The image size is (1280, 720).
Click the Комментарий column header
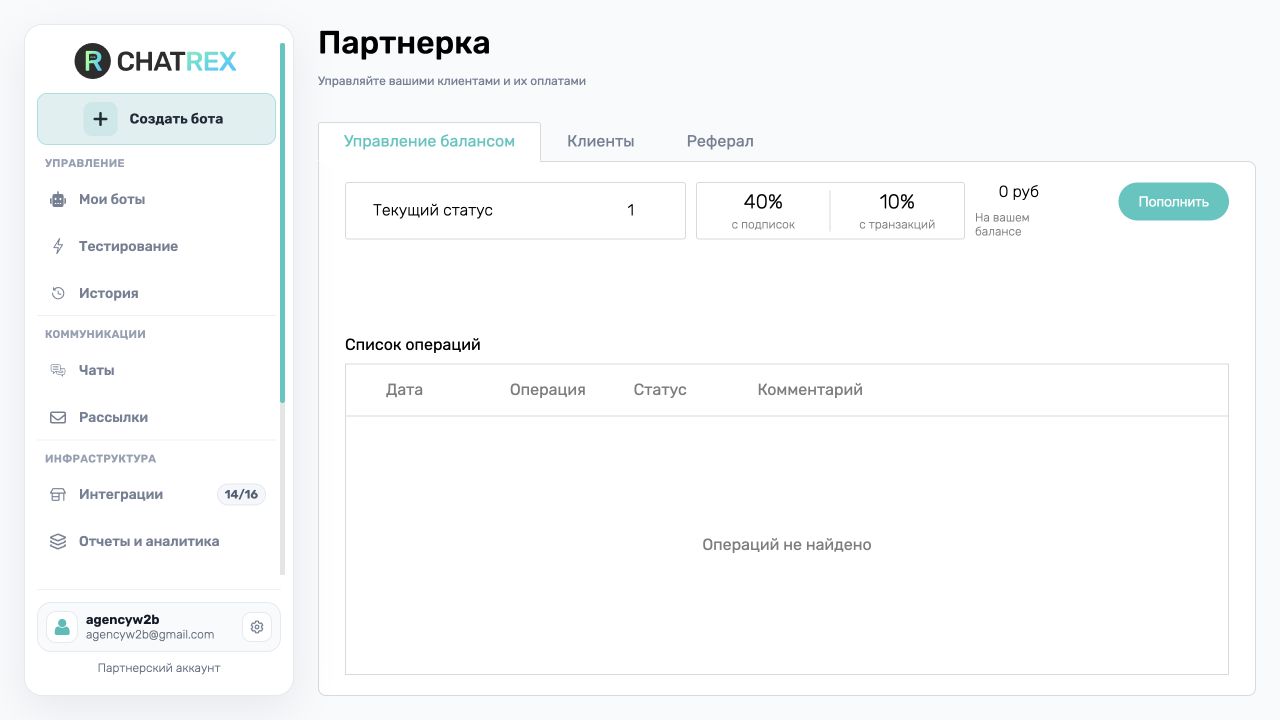(x=810, y=390)
